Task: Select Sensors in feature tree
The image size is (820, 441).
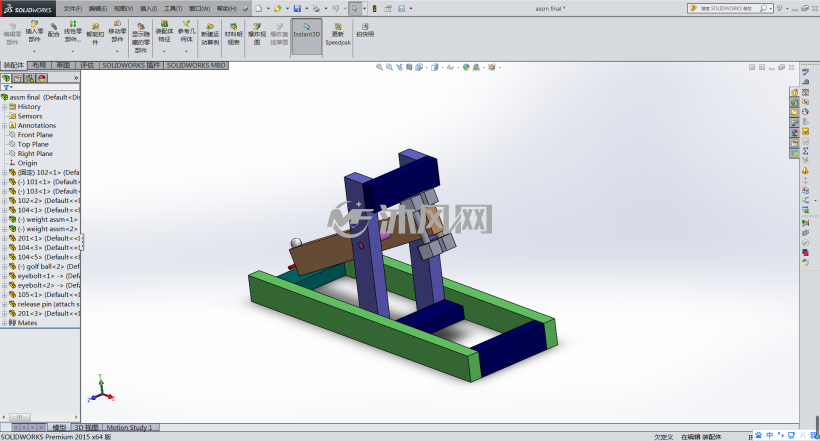Action: coord(30,116)
